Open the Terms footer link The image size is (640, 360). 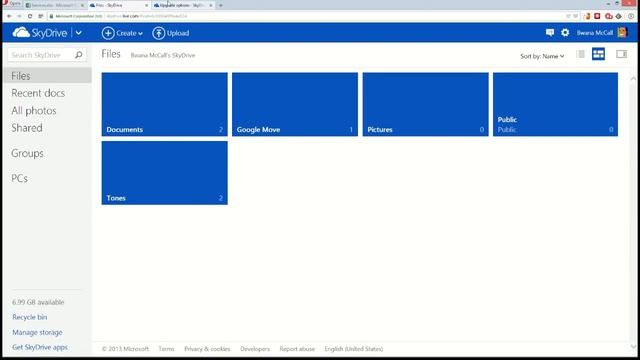tap(166, 349)
